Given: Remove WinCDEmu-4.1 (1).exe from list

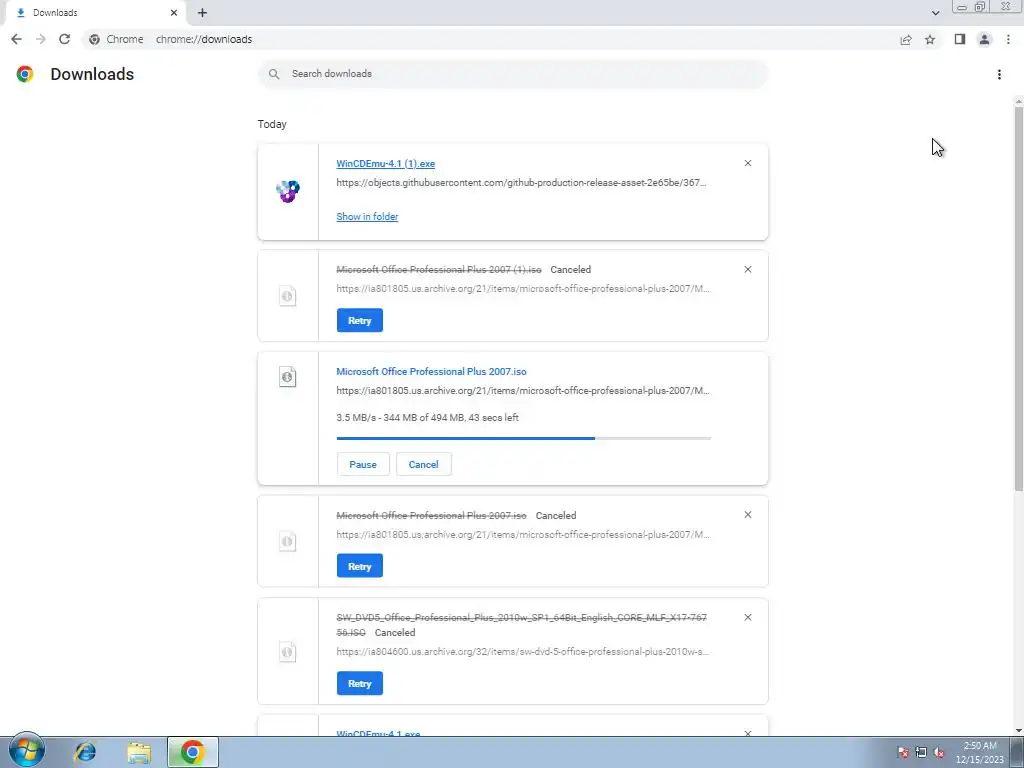Looking at the screenshot, I should 748,163.
